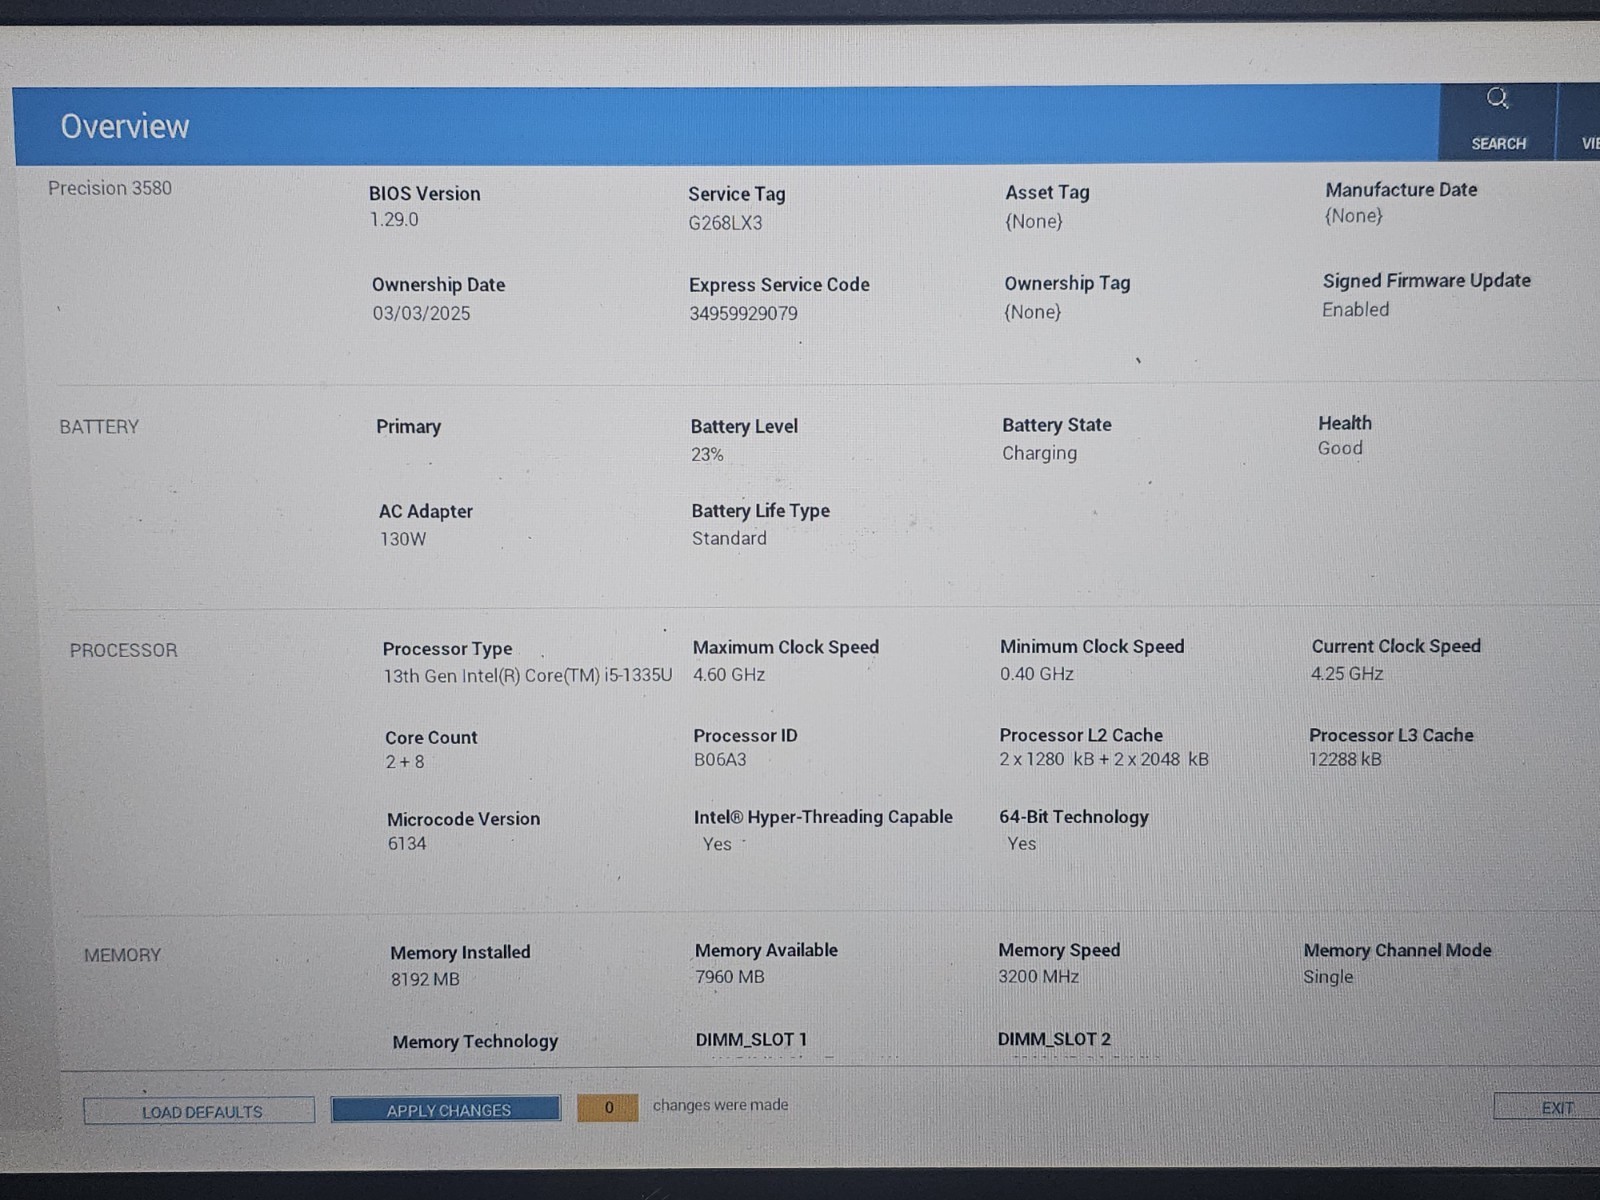Select AC Adapter value 130W
1600x1200 pixels.
pyautogui.click(x=403, y=539)
